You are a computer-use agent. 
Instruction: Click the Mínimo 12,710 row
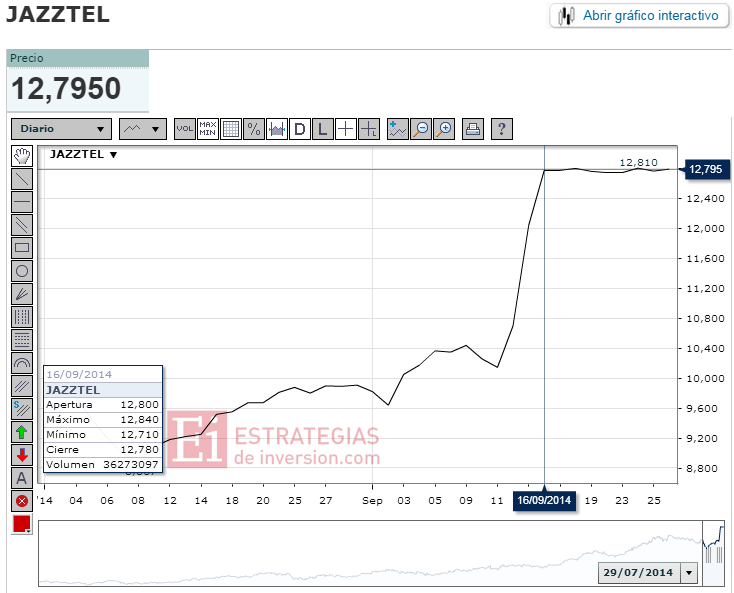[103, 434]
